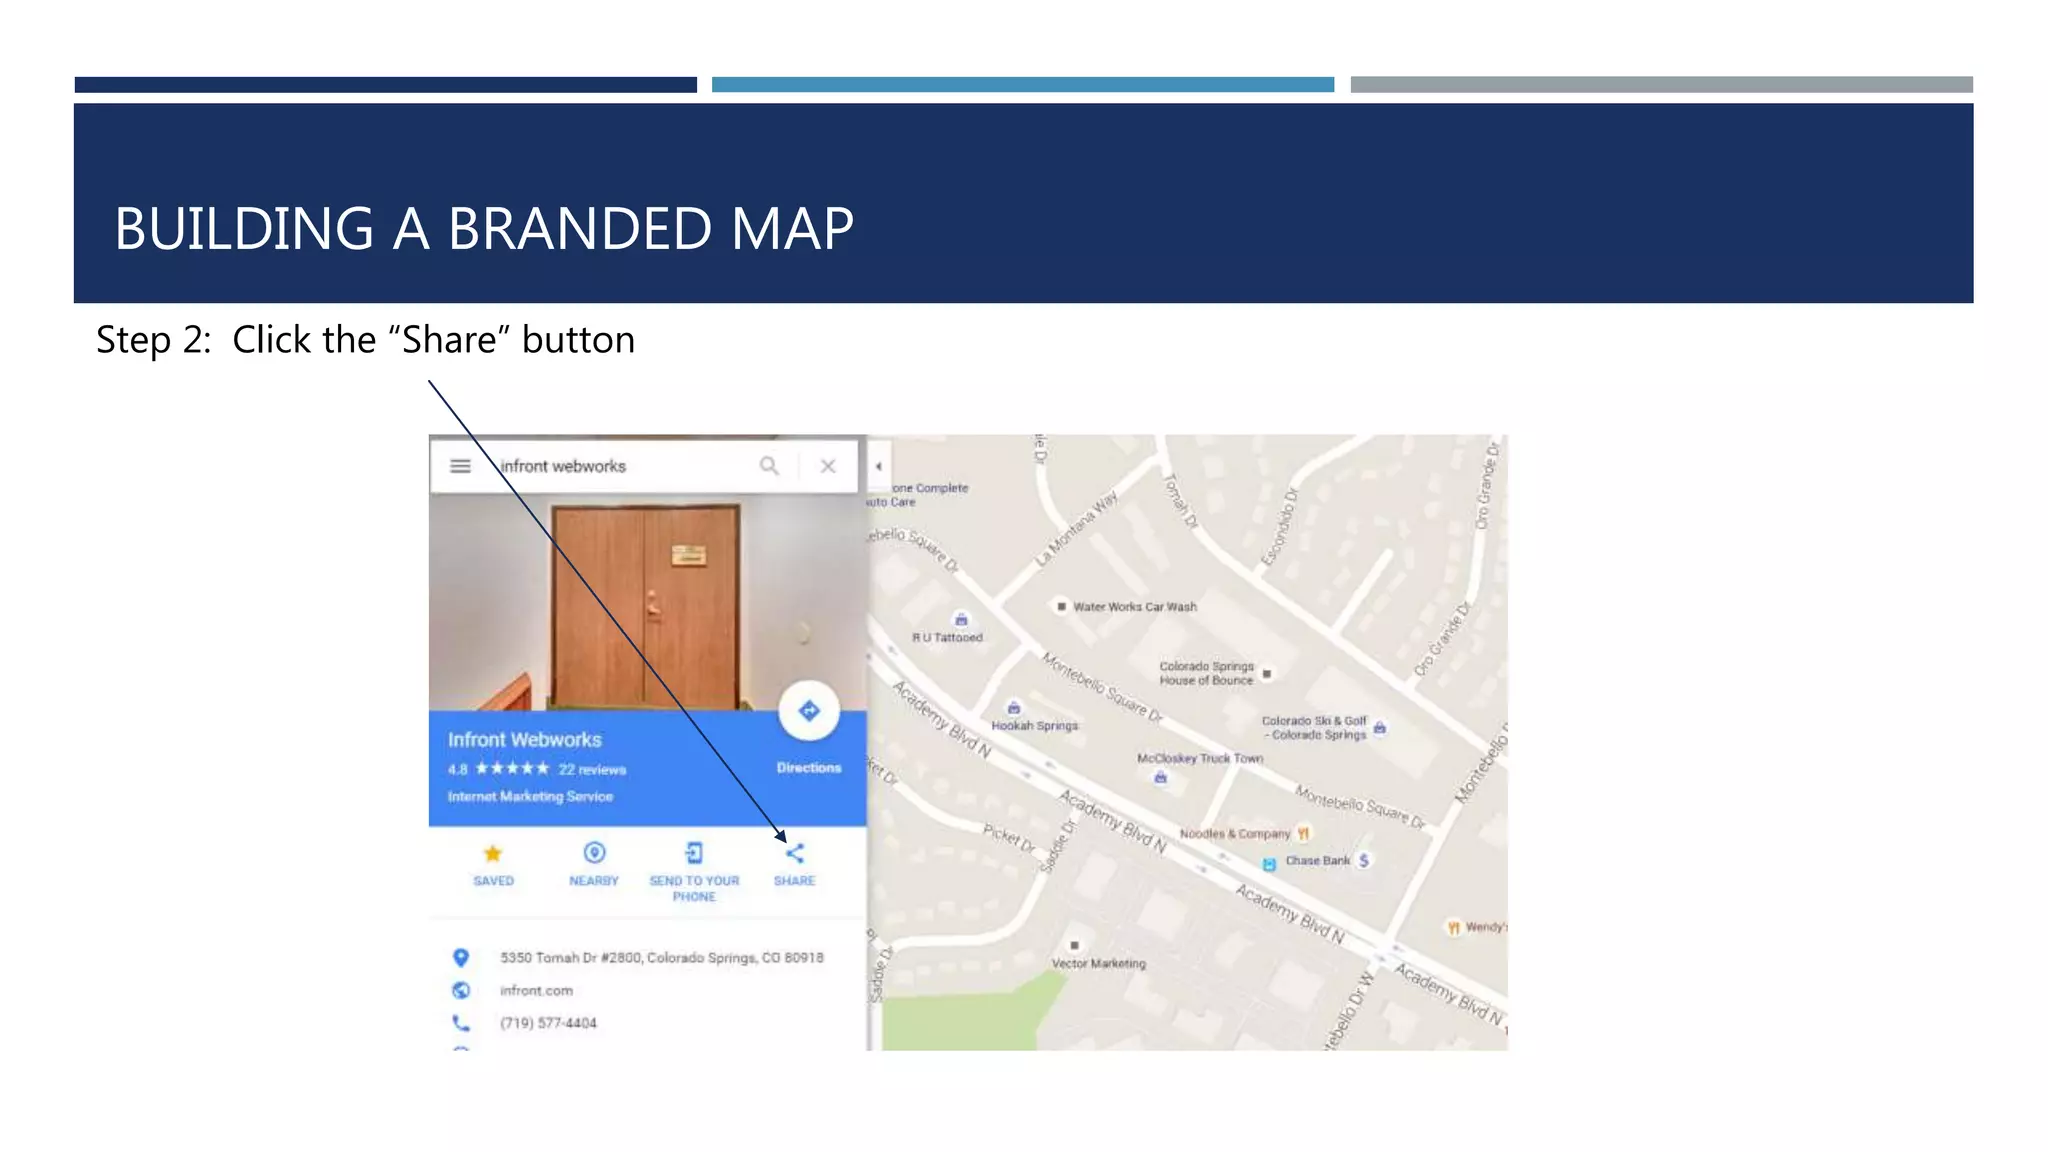Click the Nearby pin icon
Image resolution: width=2048 pixels, height=1152 pixels.
click(594, 853)
